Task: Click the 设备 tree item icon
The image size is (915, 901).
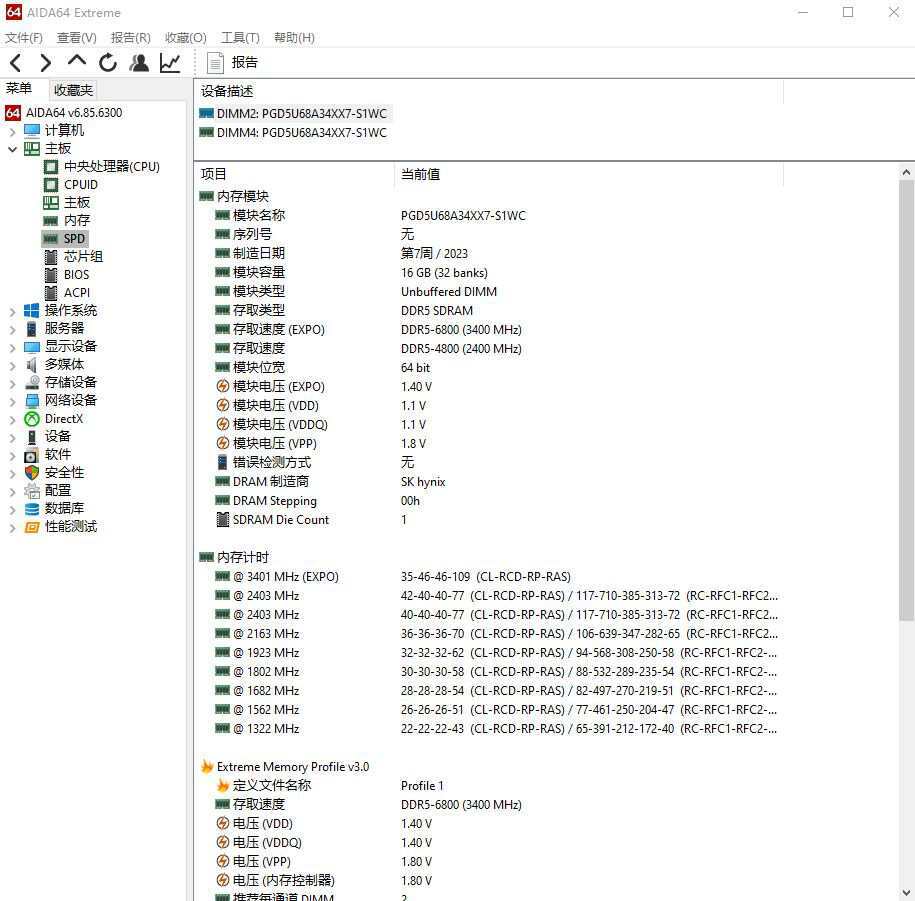Action: point(32,437)
